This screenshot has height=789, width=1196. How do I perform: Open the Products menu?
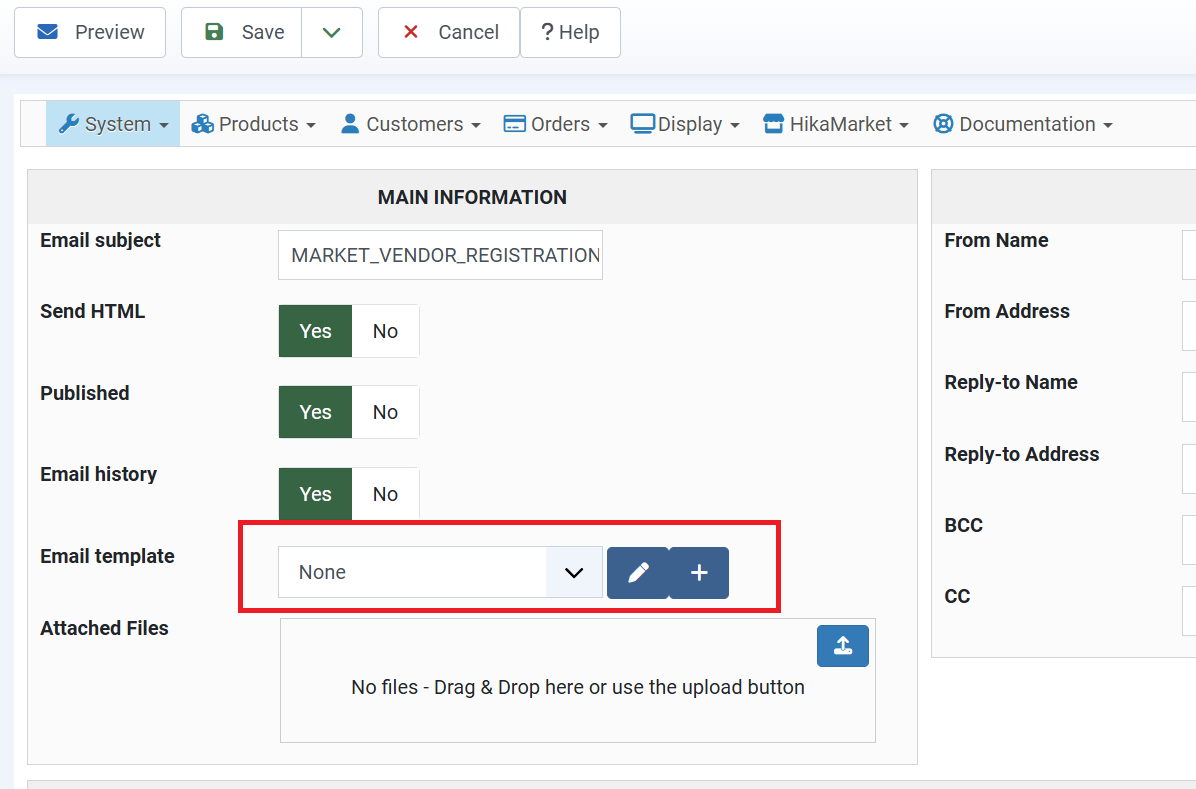253,124
